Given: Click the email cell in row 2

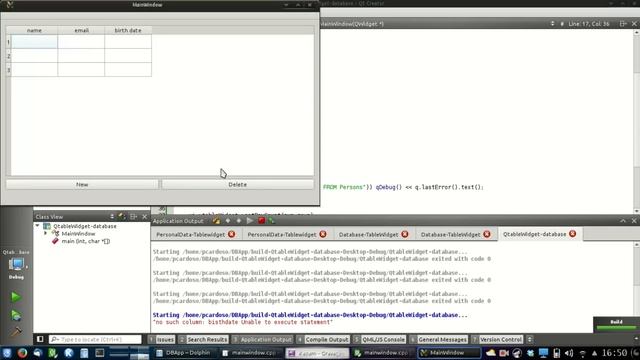Looking at the screenshot, I should click(81, 56).
